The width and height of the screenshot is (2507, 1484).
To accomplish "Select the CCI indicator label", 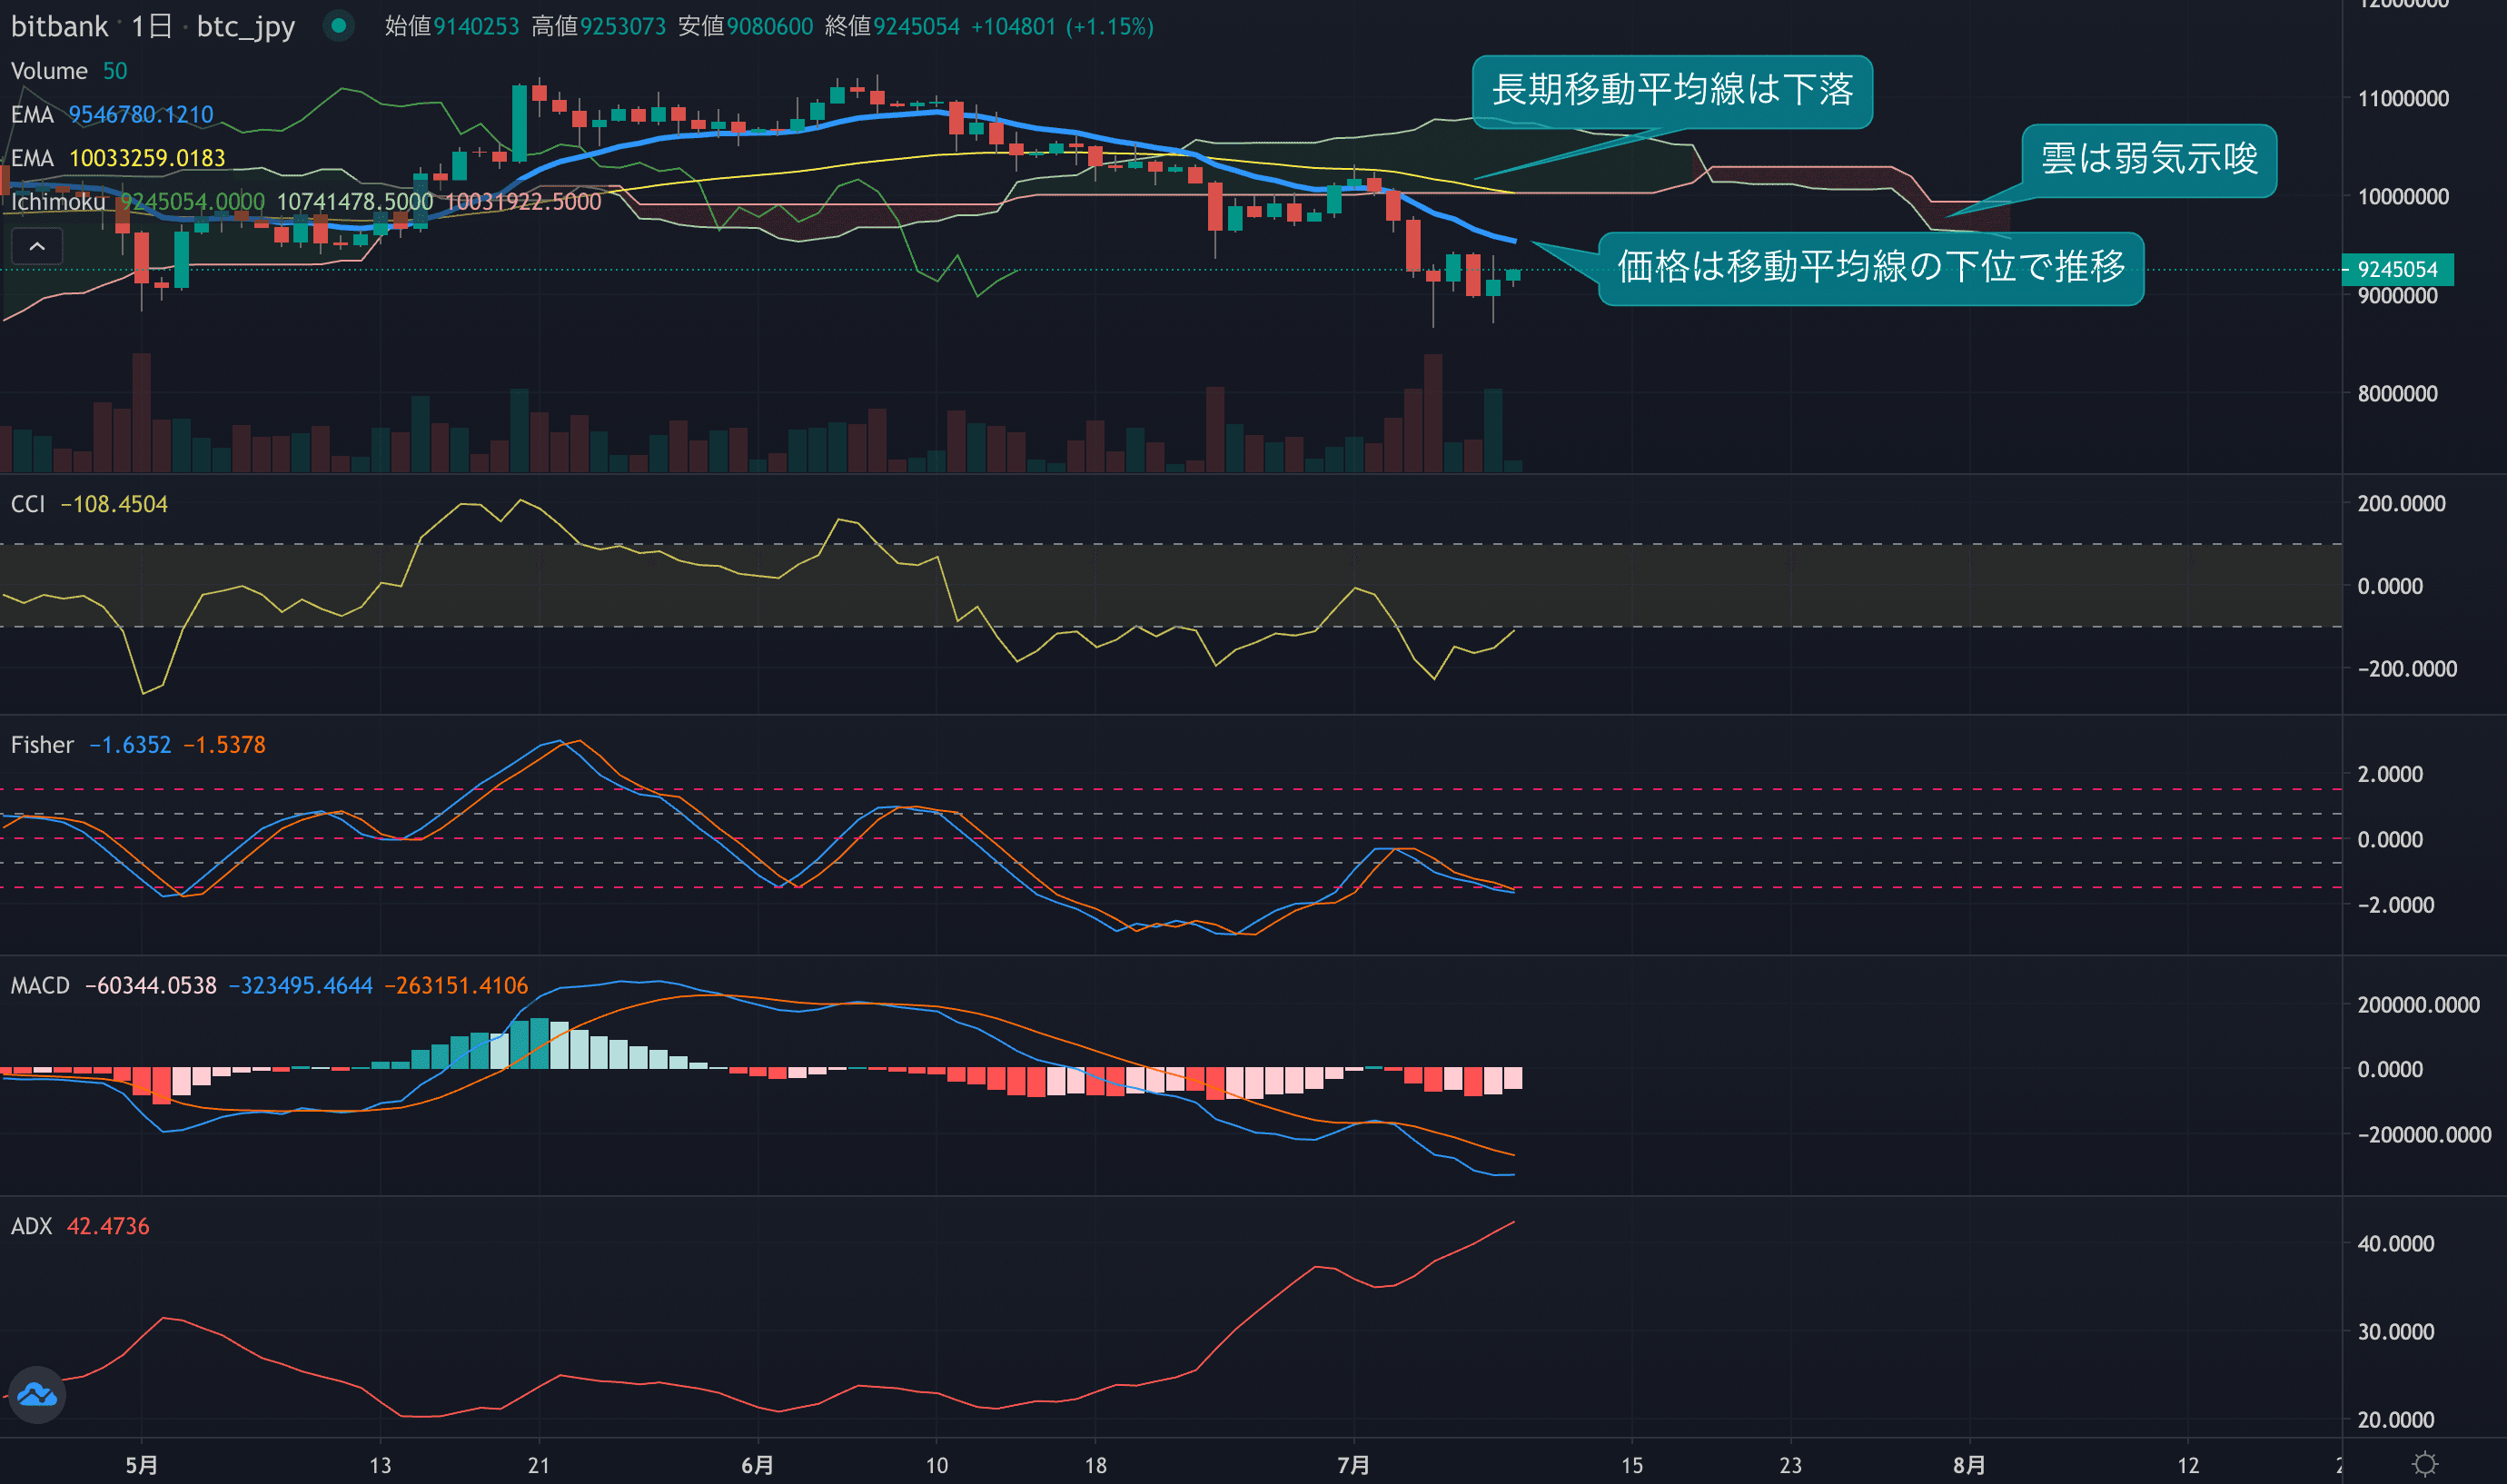I will pos(28,504).
